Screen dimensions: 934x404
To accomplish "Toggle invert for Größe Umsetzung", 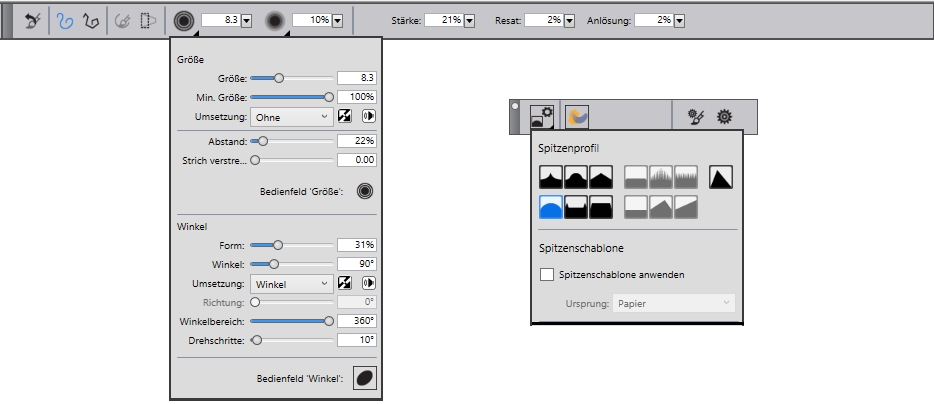I will click(x=345, y=117).
